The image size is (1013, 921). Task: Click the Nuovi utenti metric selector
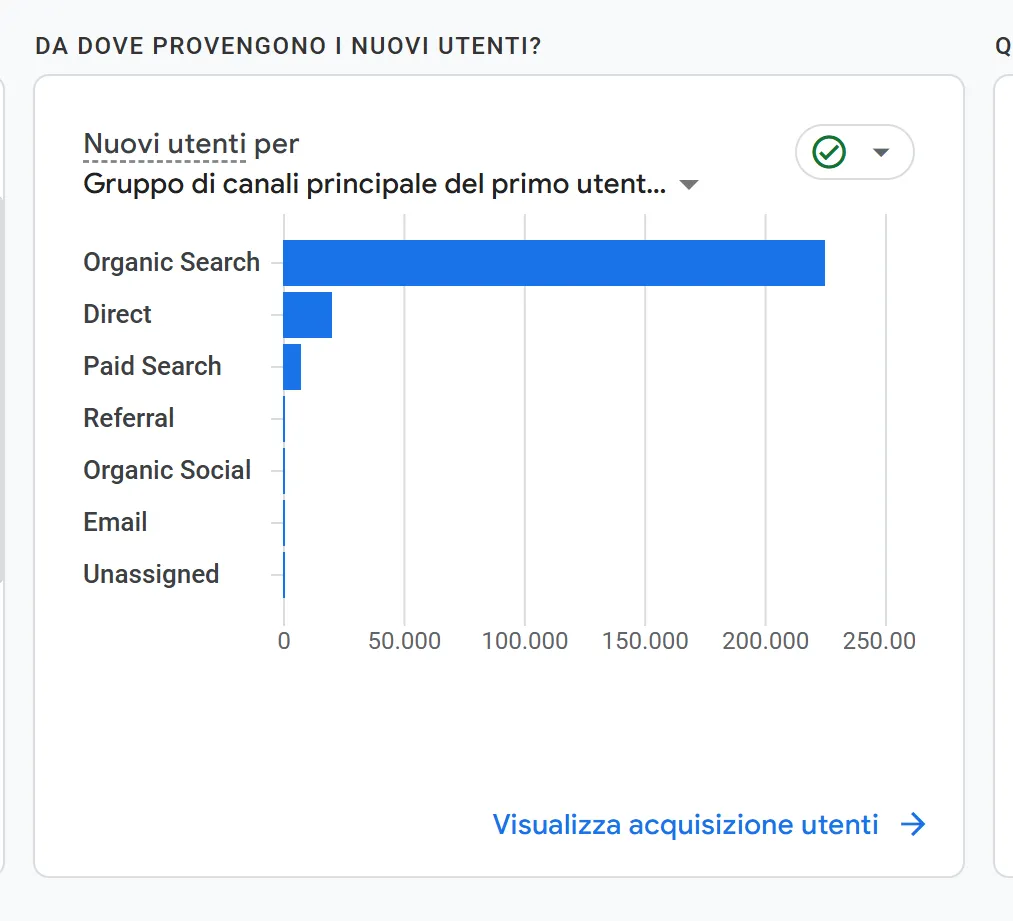coord(164,144)
